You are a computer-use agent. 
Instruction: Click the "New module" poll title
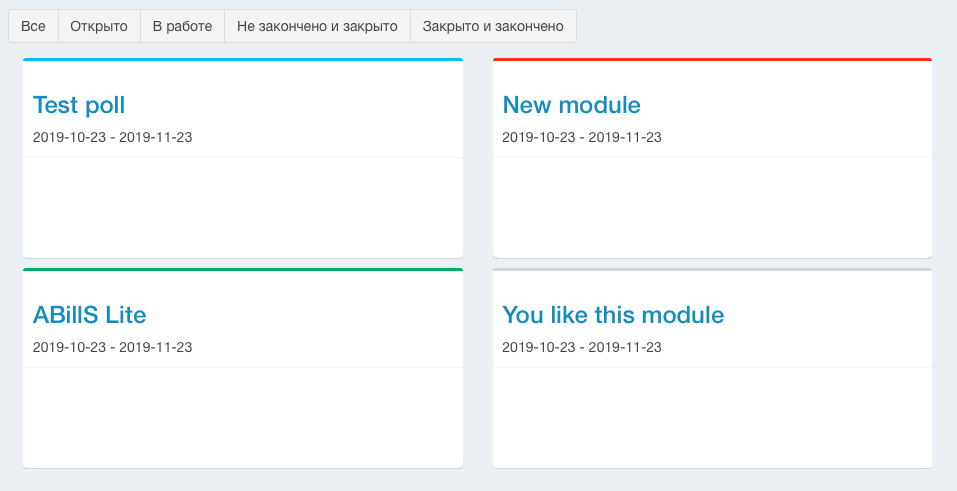click(x=571, y=105)
